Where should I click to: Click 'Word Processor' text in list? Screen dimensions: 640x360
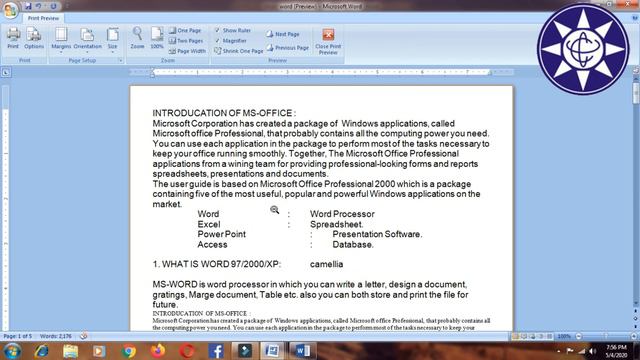click(x=342, y=214)
